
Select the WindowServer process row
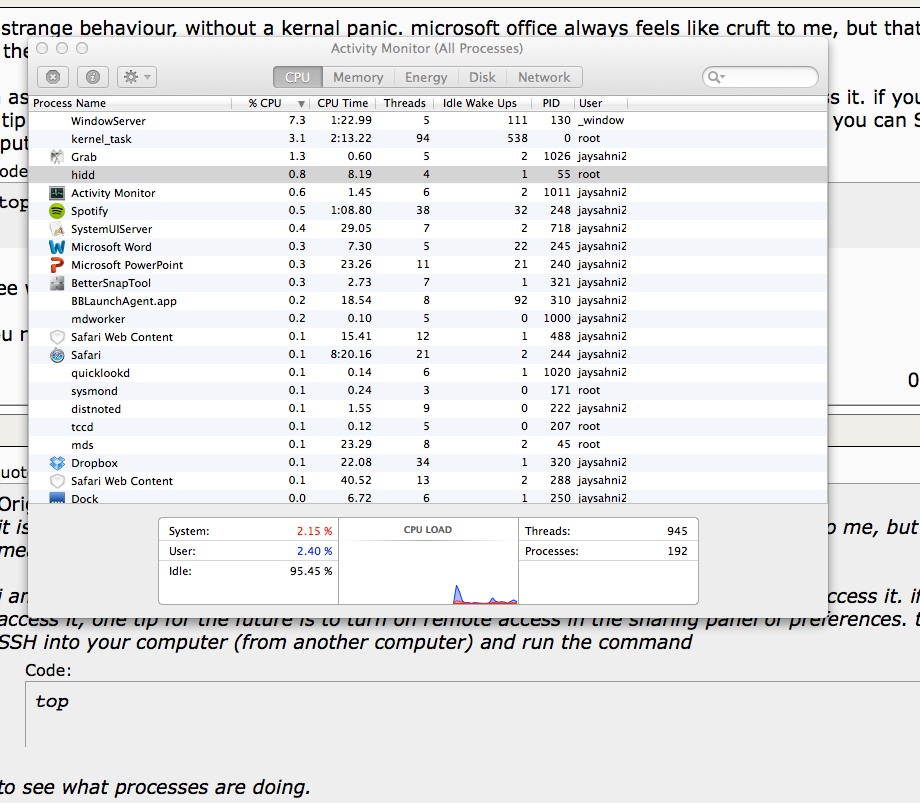click(x=428, y=121)
